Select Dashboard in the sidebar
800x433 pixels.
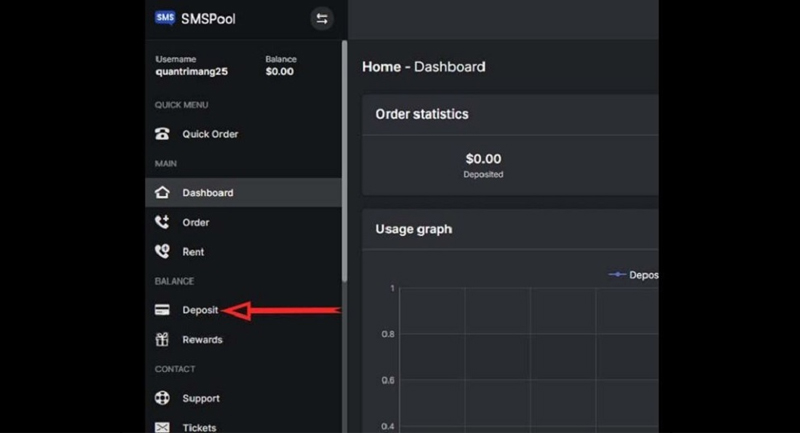208,193
